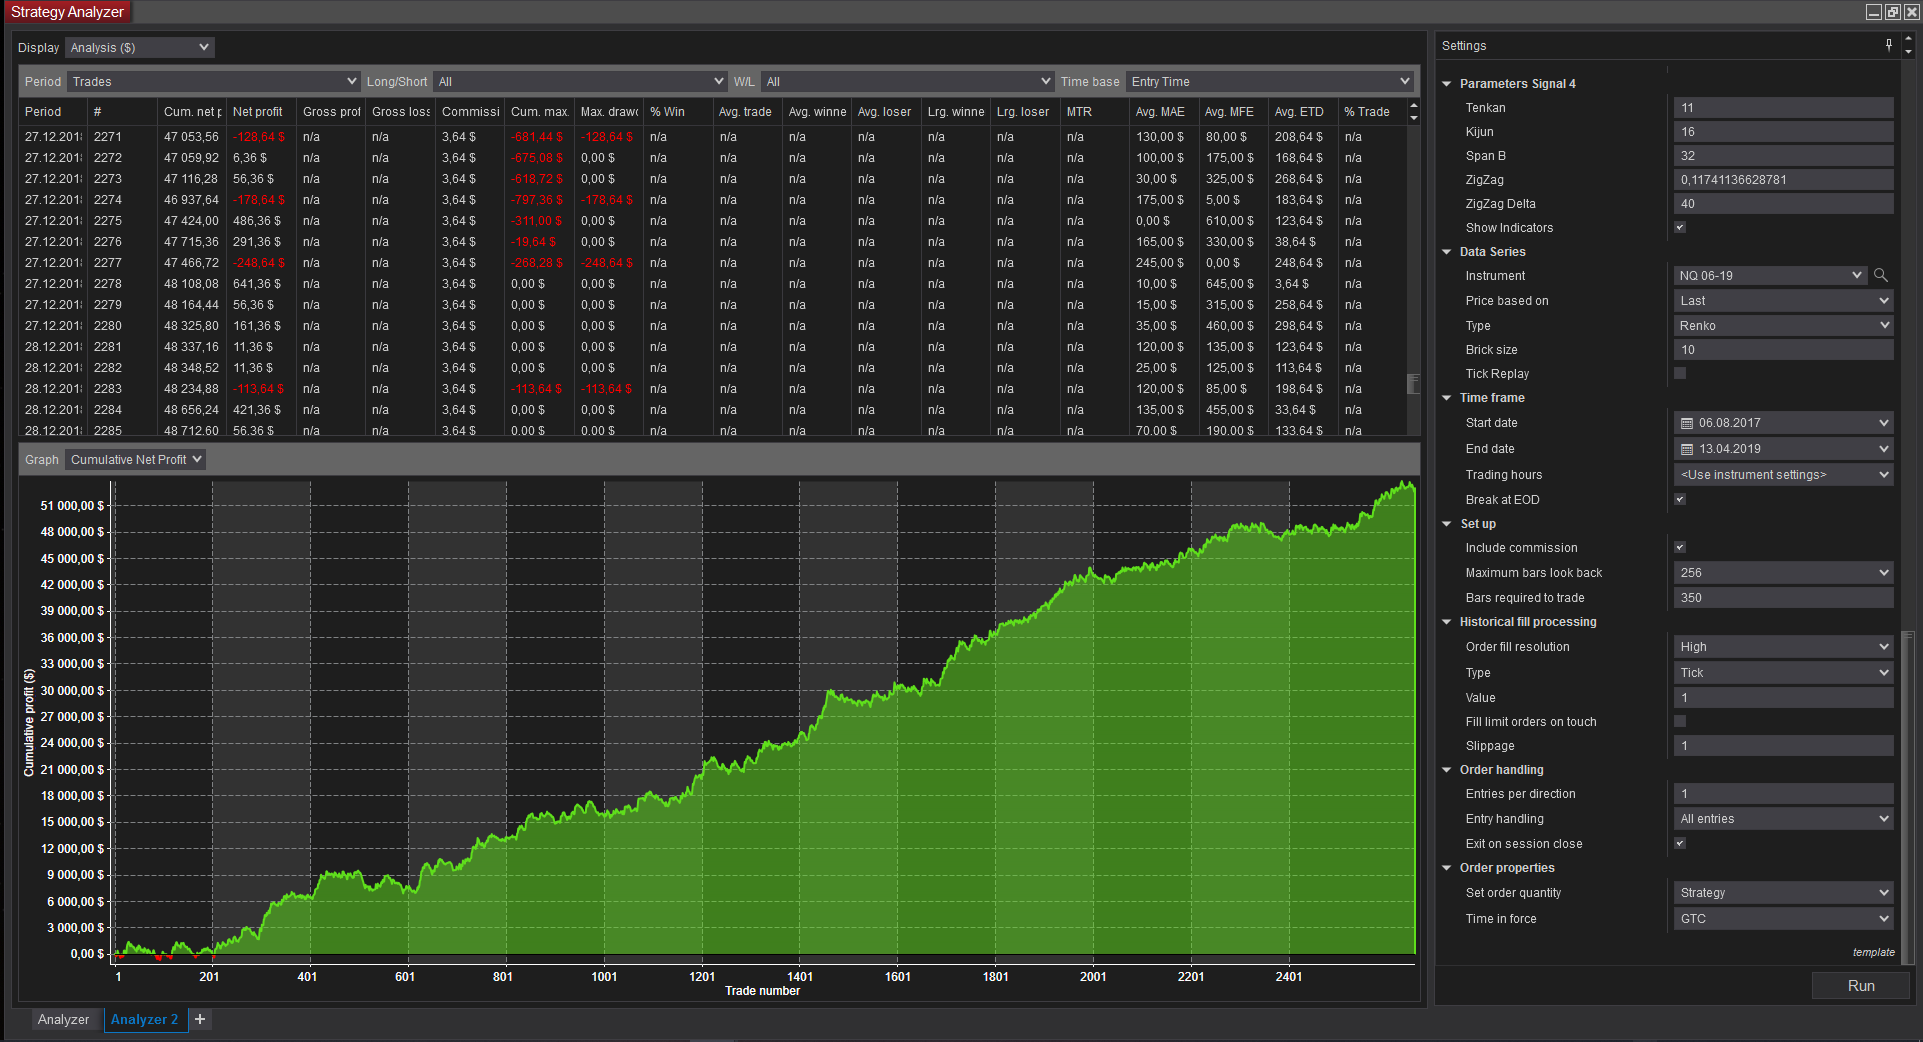Open the fill Type Tick dropdown
The image size is (1923, 1042).
tap(1784, 672)
